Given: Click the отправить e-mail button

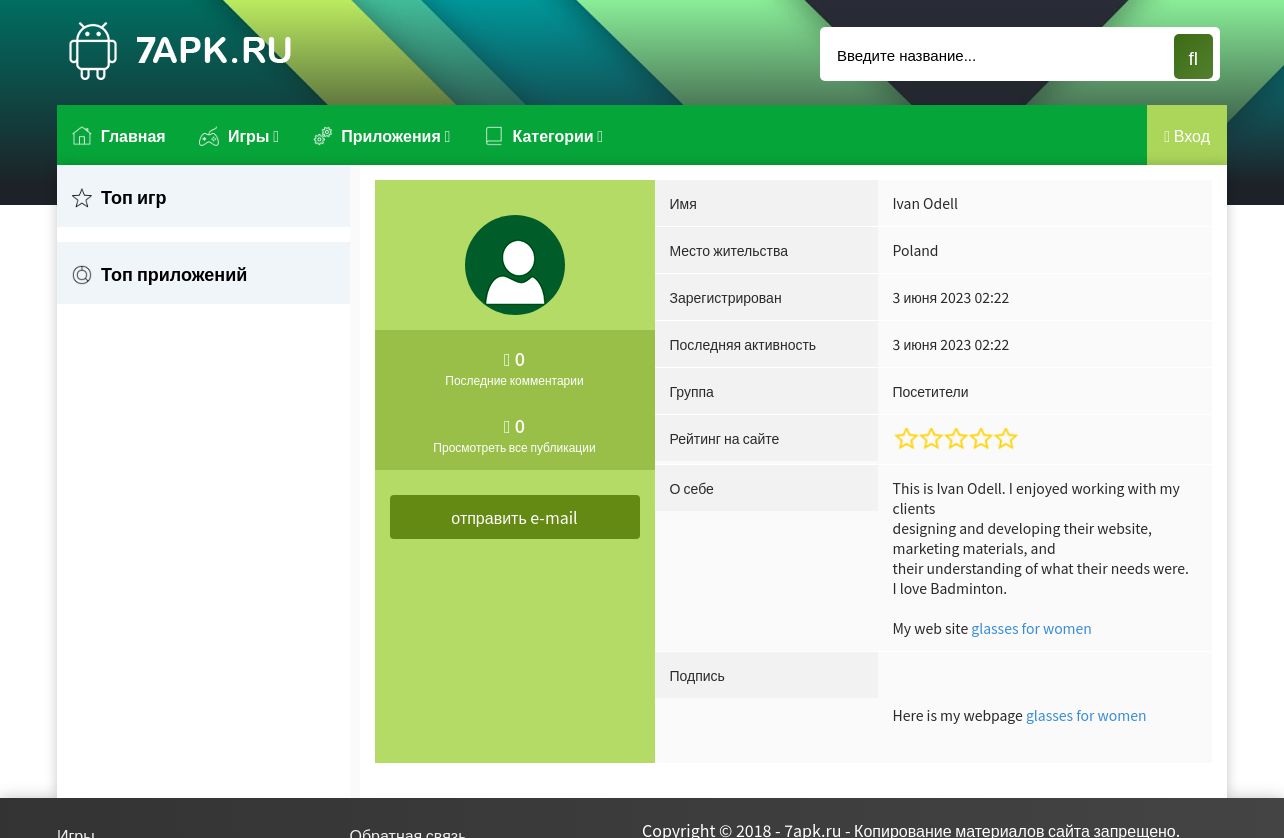Looking at the screenshot, I should (x=514, y=517).
